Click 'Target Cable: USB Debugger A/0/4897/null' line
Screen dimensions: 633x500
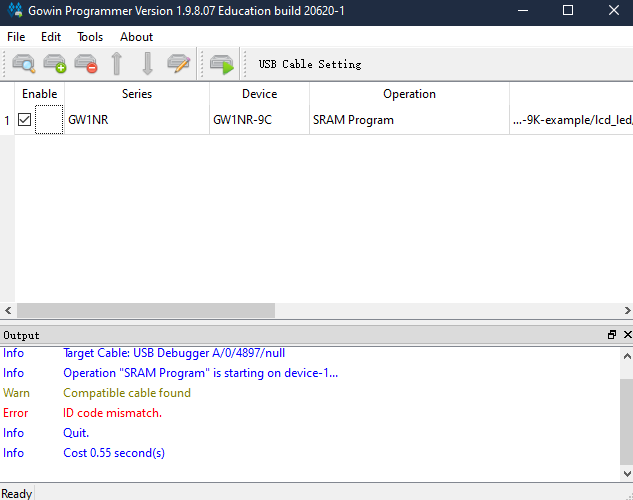[x=174, y=353]
